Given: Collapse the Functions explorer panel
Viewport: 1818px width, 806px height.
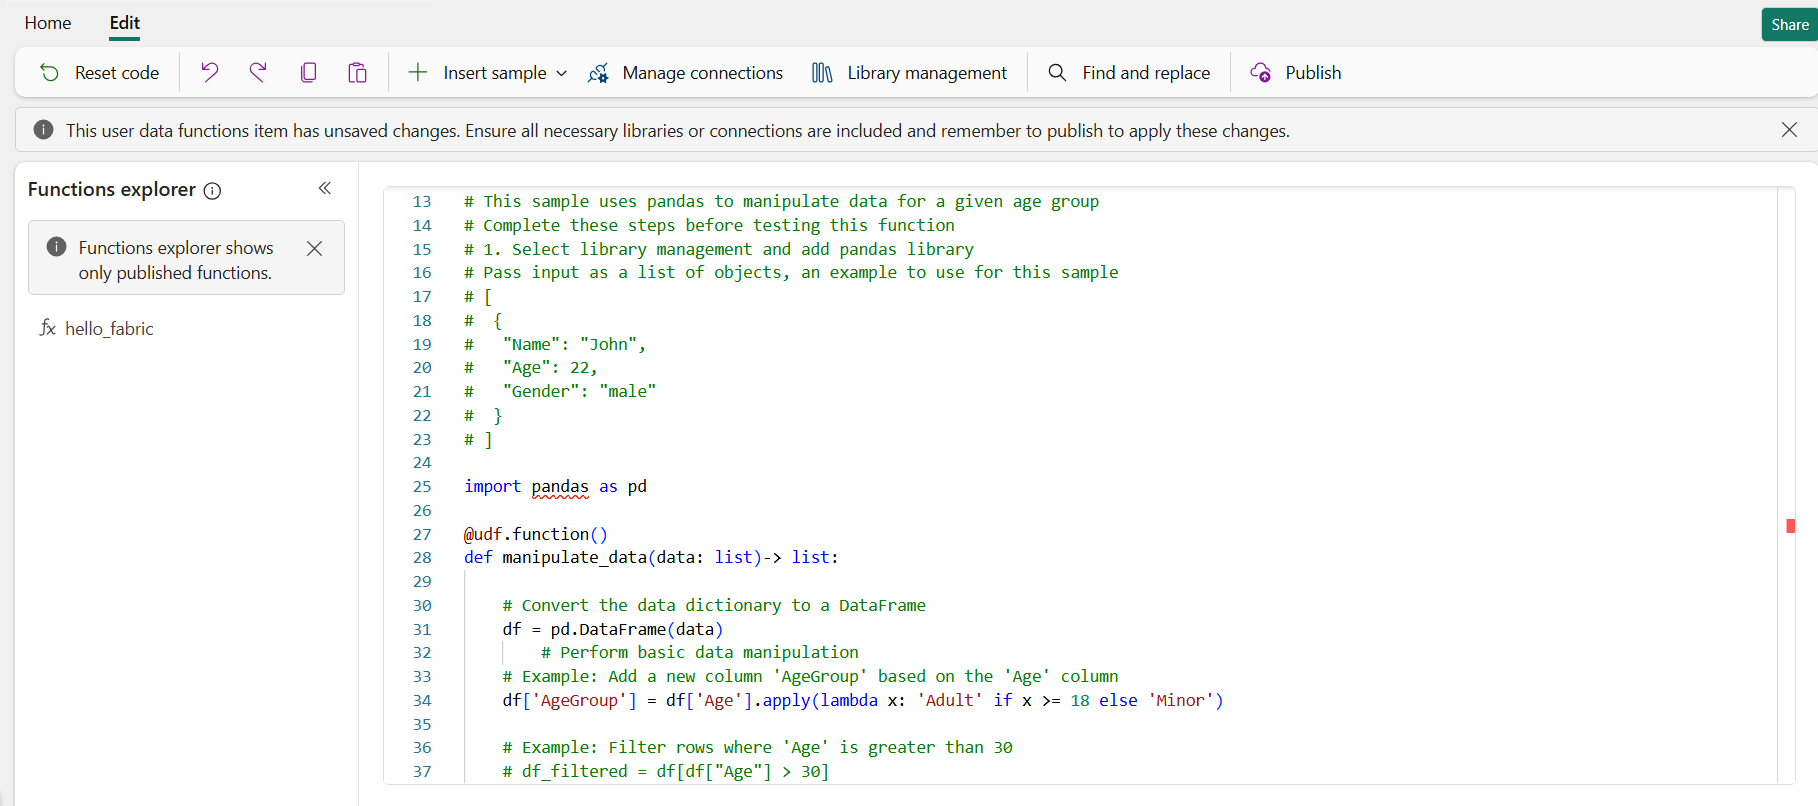Looking at the screenshot, I should pos(325,188).
